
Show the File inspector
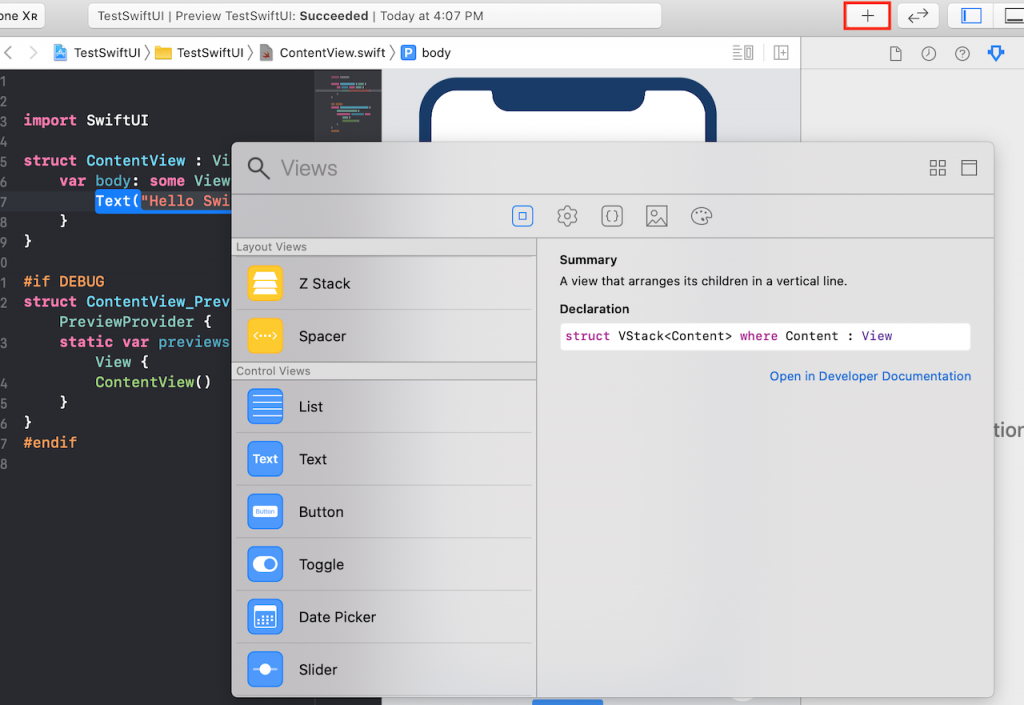896,54
